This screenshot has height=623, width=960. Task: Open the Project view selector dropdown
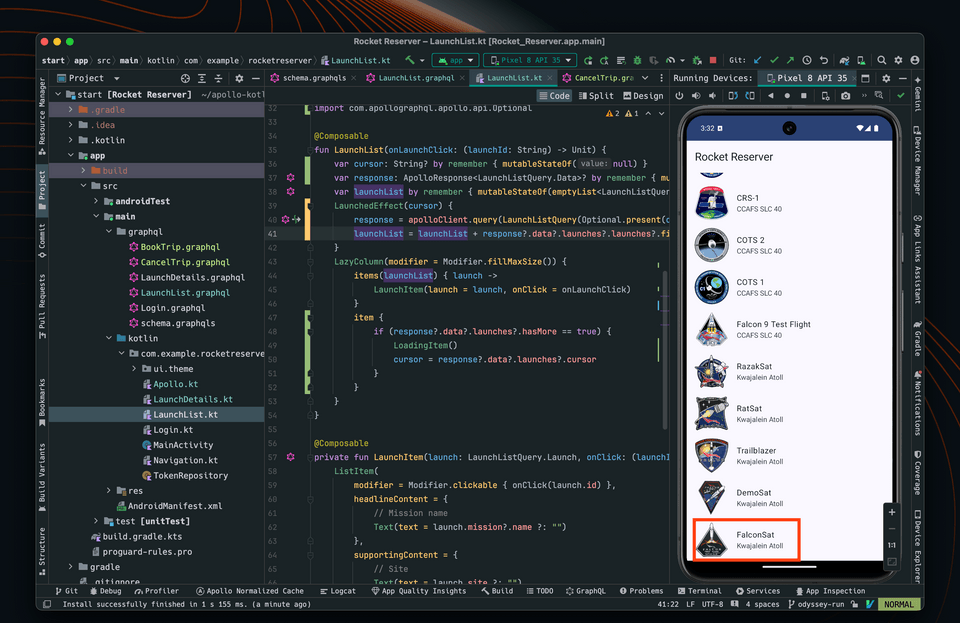(x=88, y=78)
